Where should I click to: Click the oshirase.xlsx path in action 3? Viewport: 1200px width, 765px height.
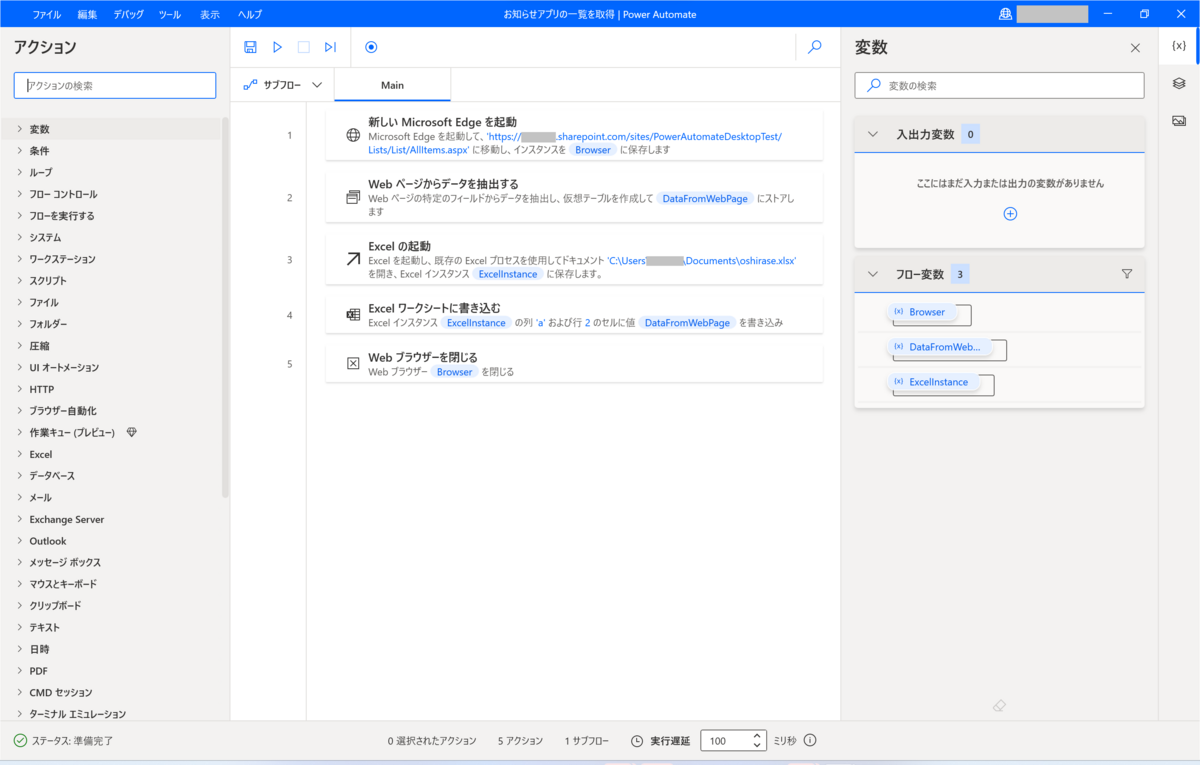tap(701, 260)
